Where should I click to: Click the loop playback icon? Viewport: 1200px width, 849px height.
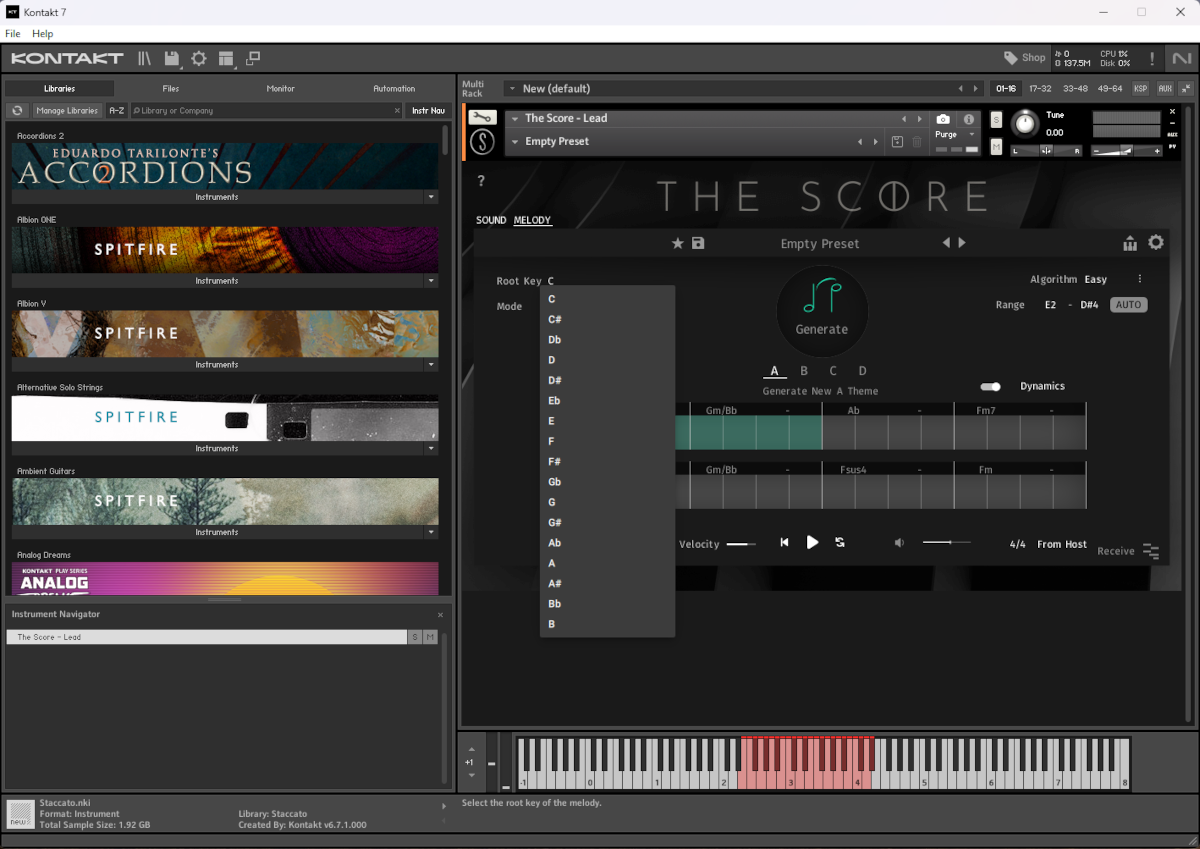(x=840, y=542)
